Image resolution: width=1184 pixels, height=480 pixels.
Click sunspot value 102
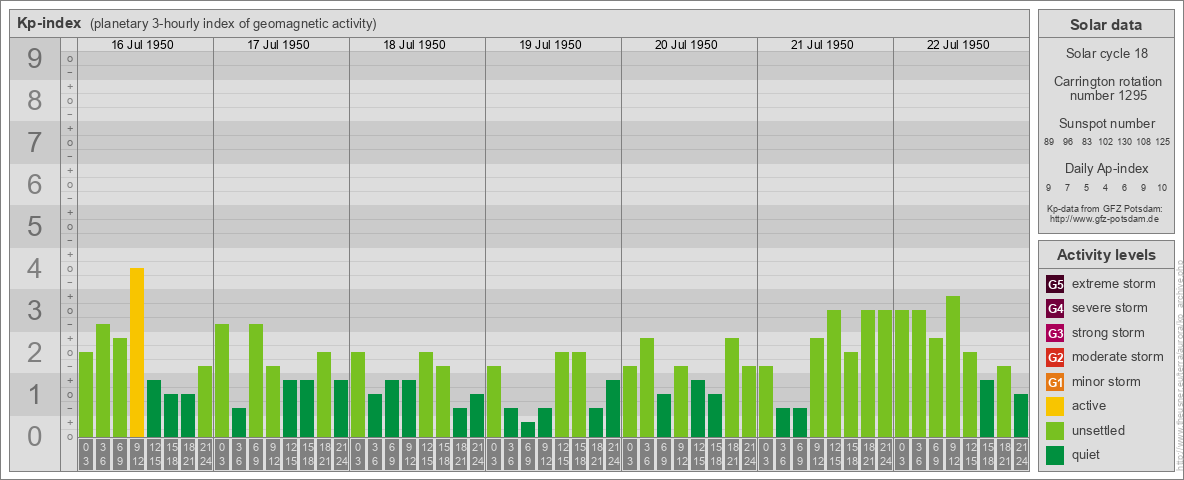(x=1105, y=142)
